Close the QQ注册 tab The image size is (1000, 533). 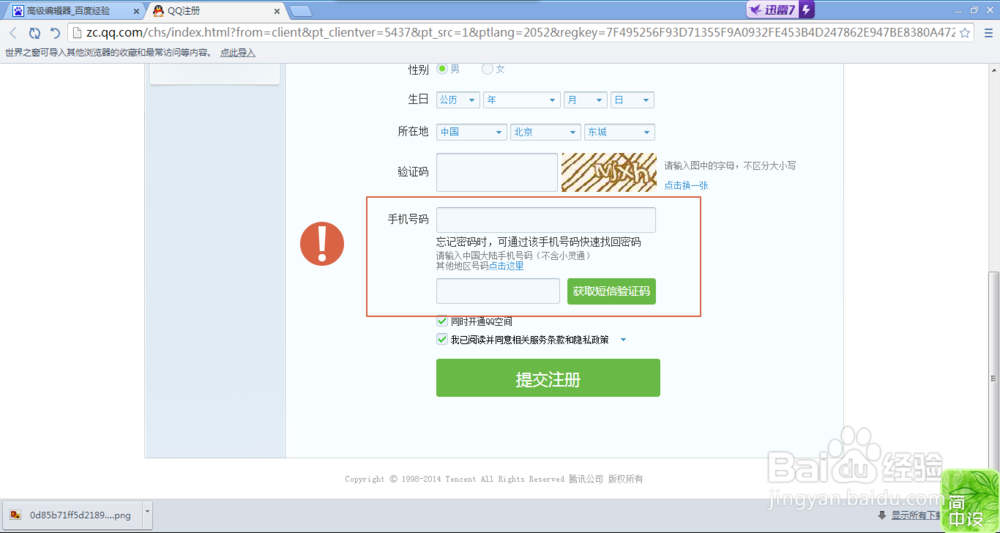(x=277, y=11)
